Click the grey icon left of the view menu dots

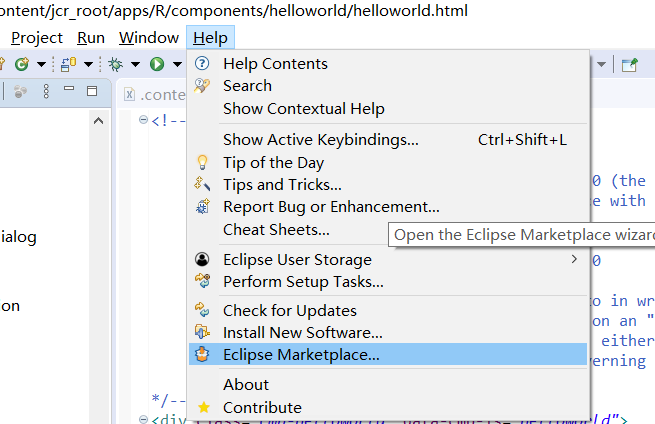pos(20,91)
